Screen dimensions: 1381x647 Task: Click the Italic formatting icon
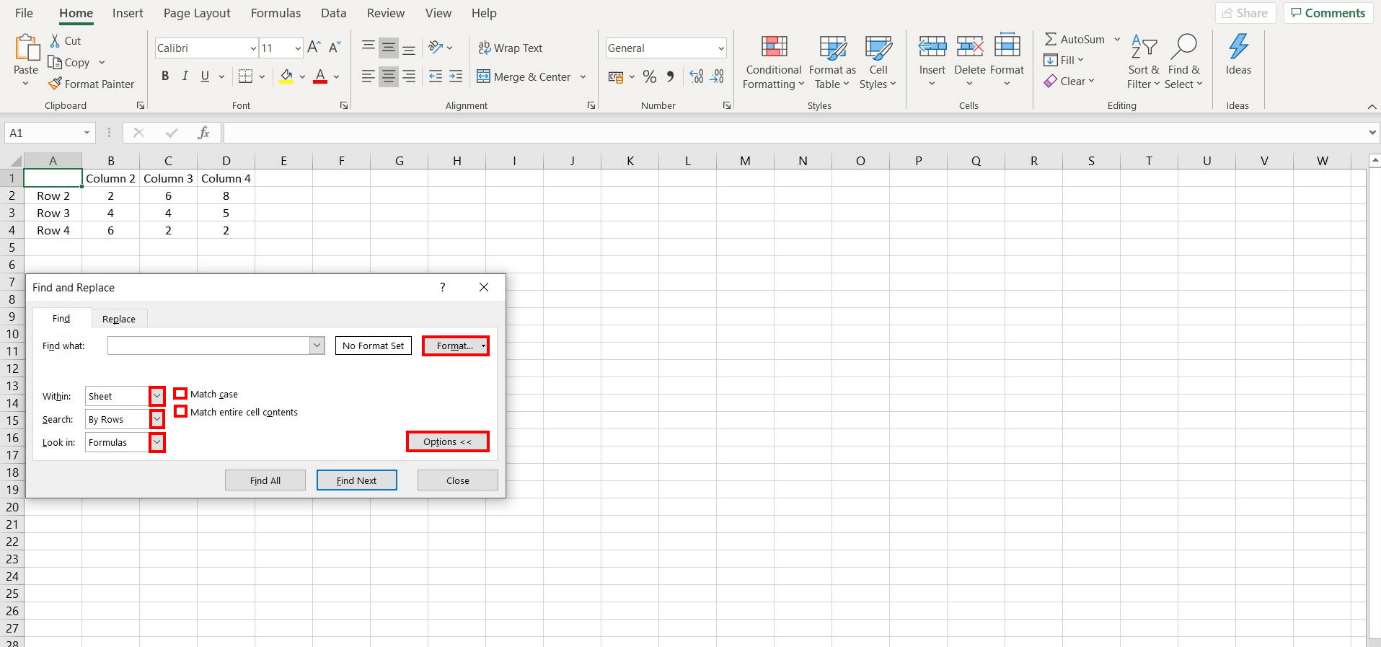[185, 77]
